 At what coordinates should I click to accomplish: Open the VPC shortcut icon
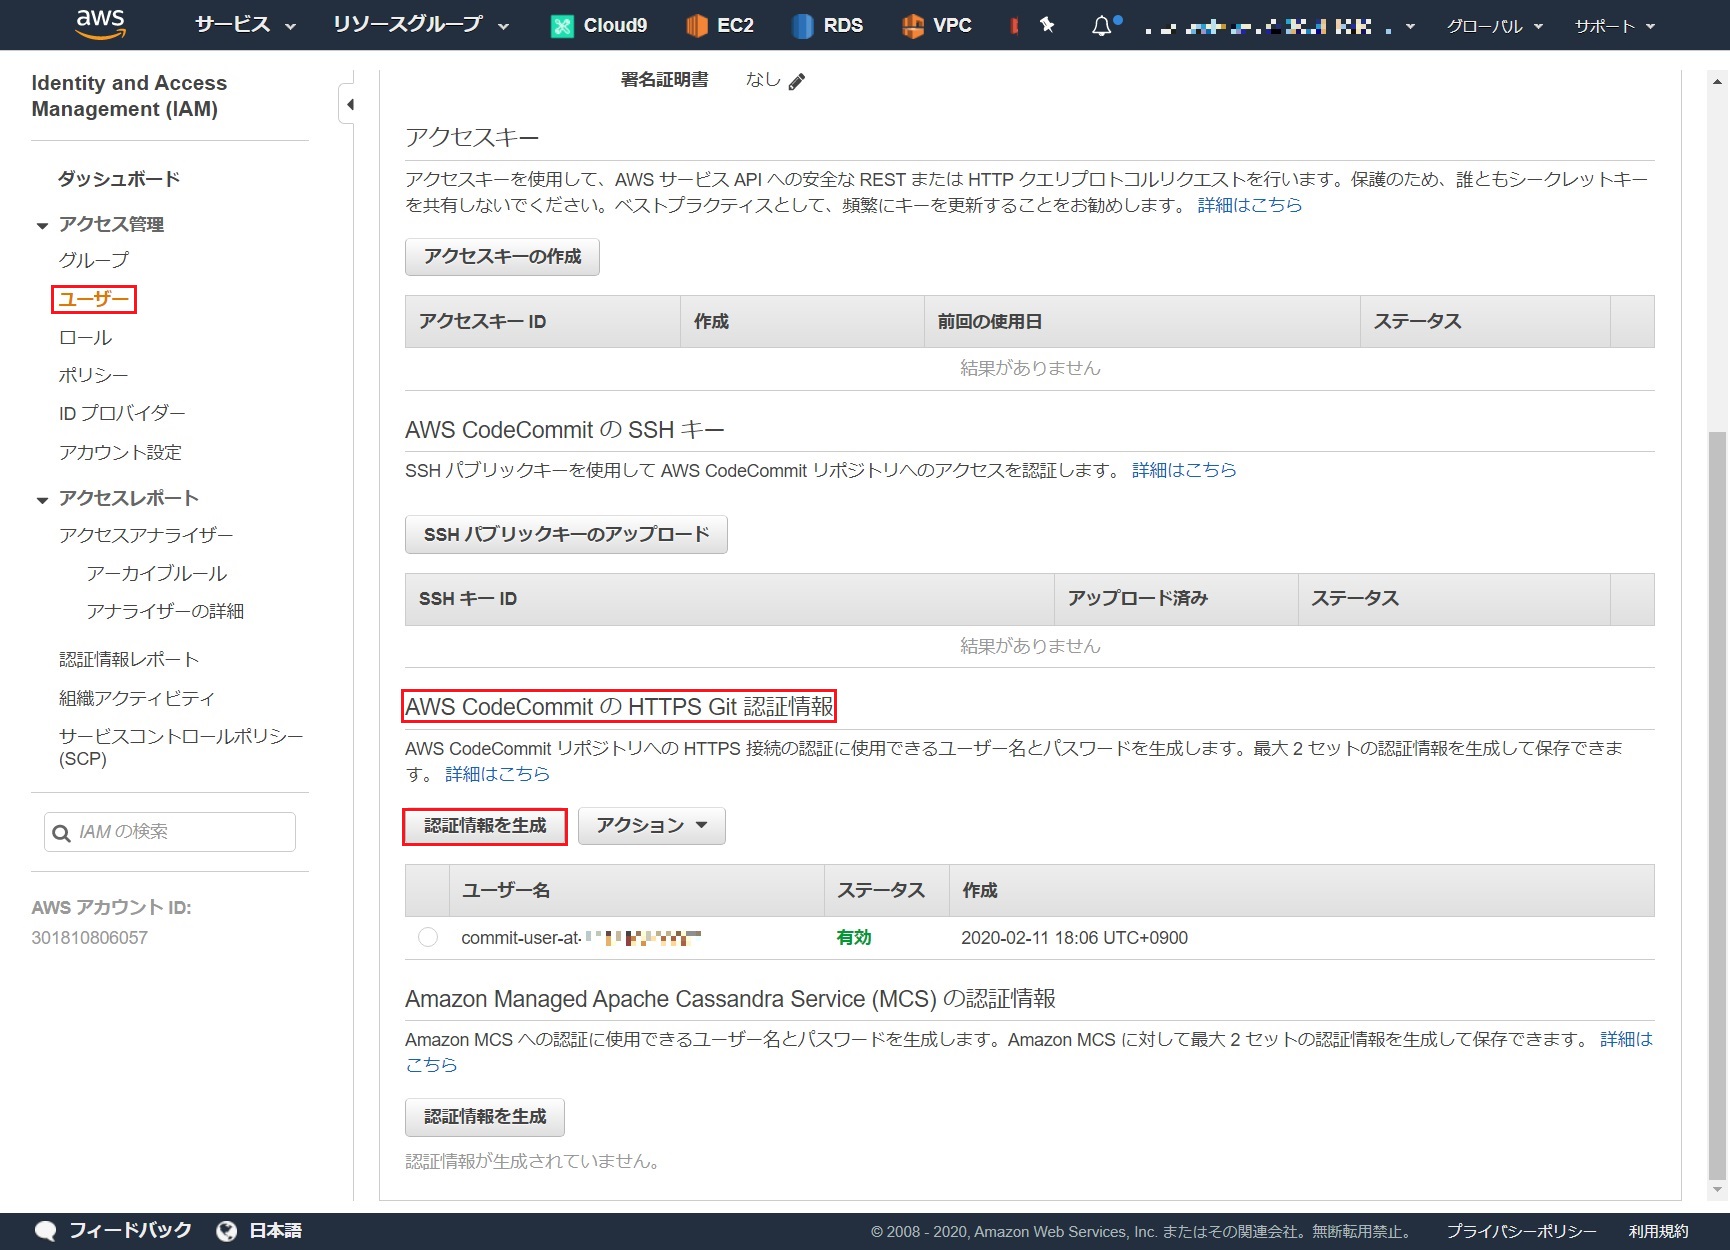pyautogui.click(x=912, y=26)
